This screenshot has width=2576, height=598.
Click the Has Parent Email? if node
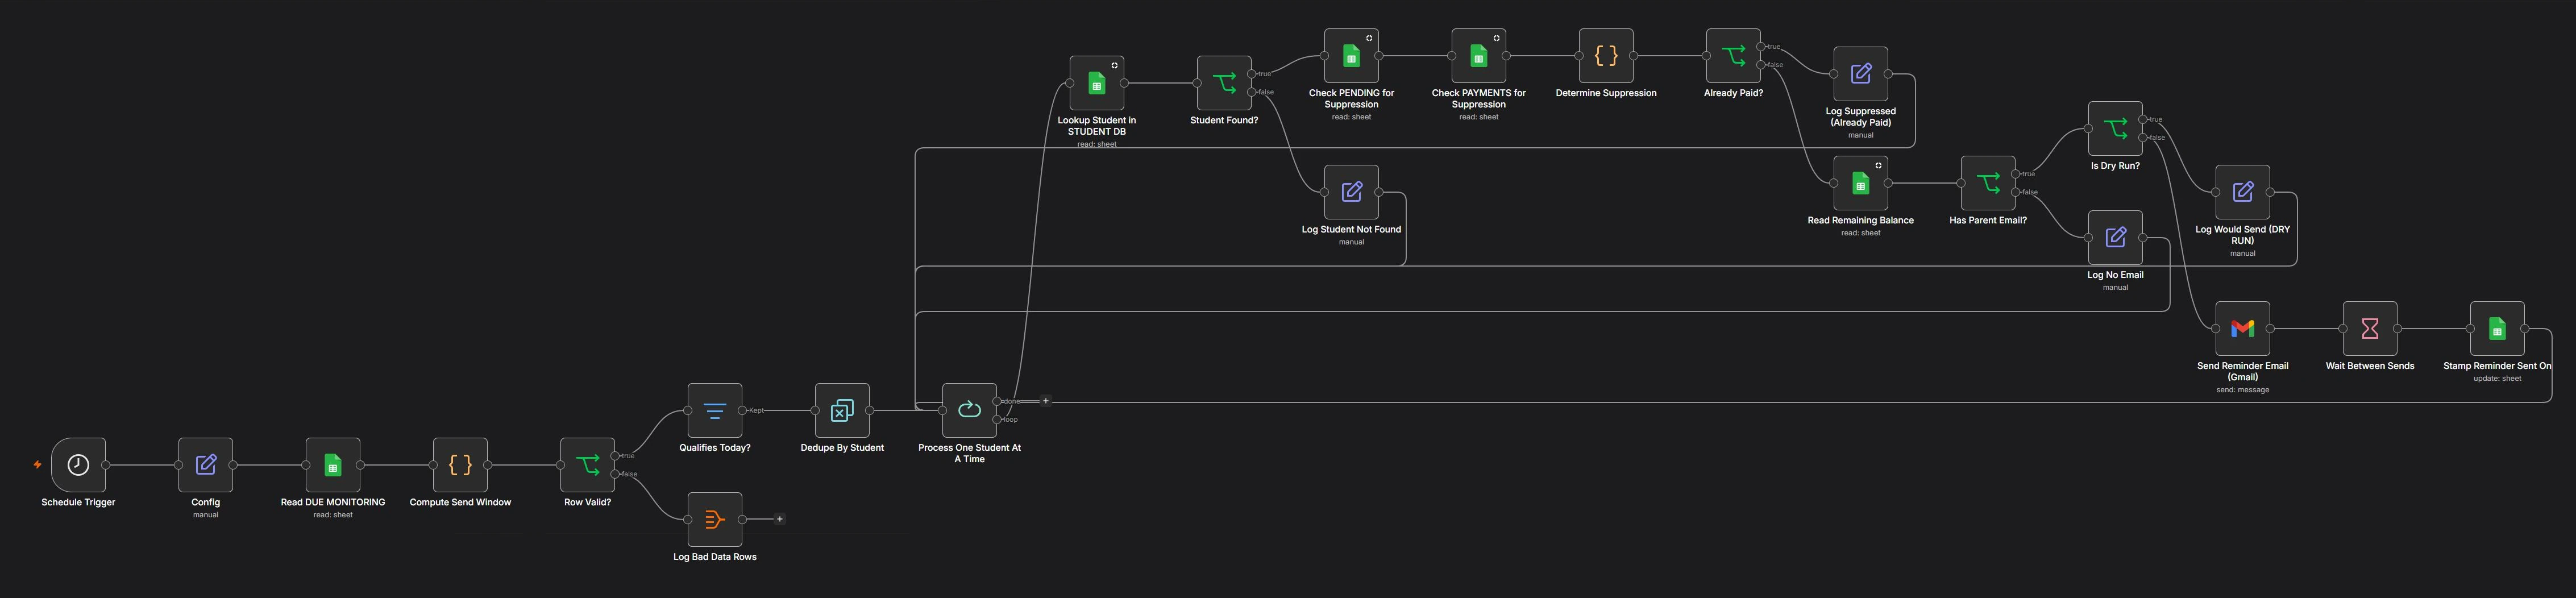[x=1988, y=183]
